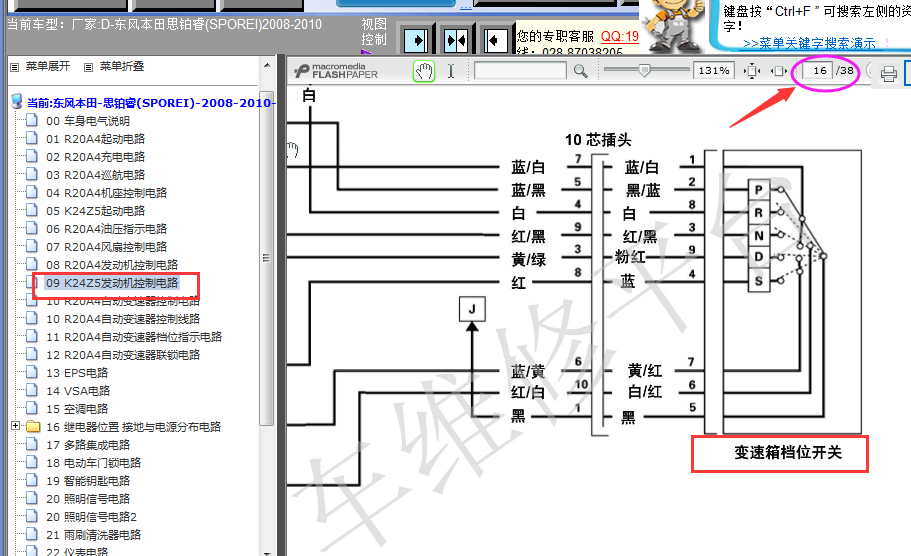Click the view control arrow-left panel button
Screen dimensions: 911x556
[x=494, y=41]
